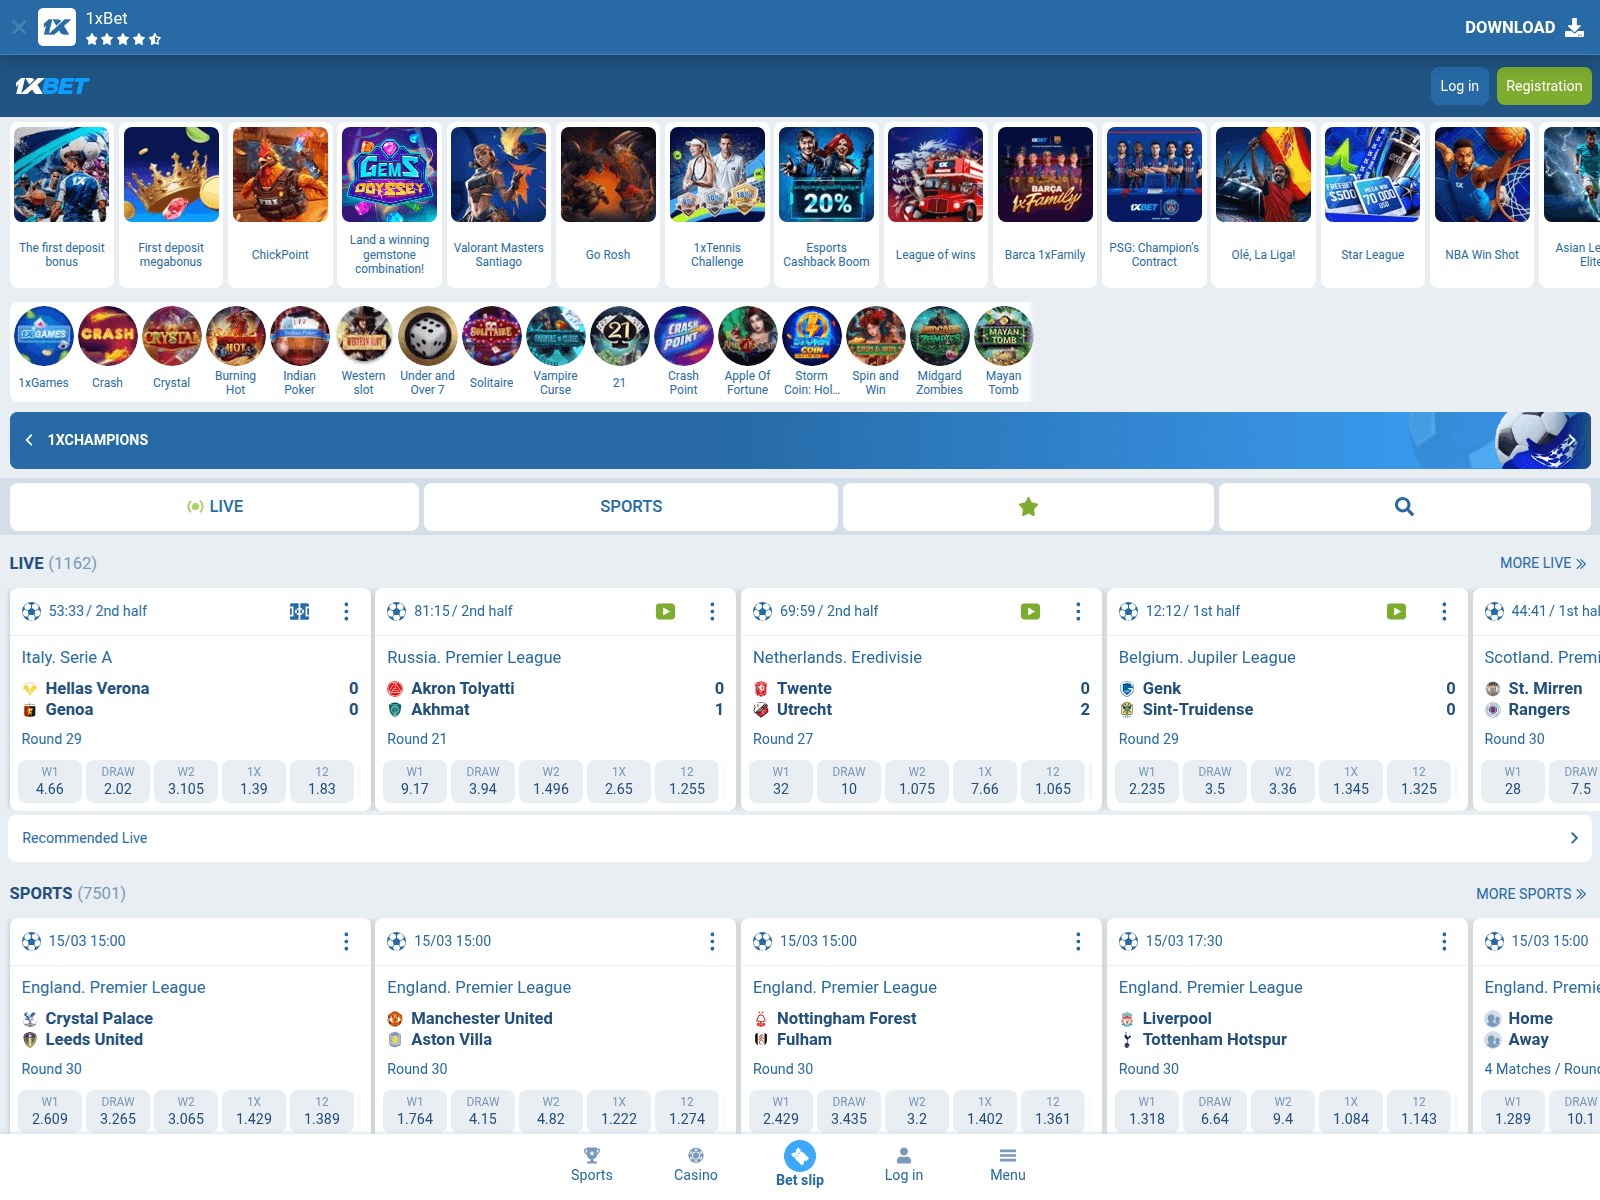This screenshot has width=1600, height=1200.
Task: Play live stream for Akron Tolyatti match
Action: point(665,612)
